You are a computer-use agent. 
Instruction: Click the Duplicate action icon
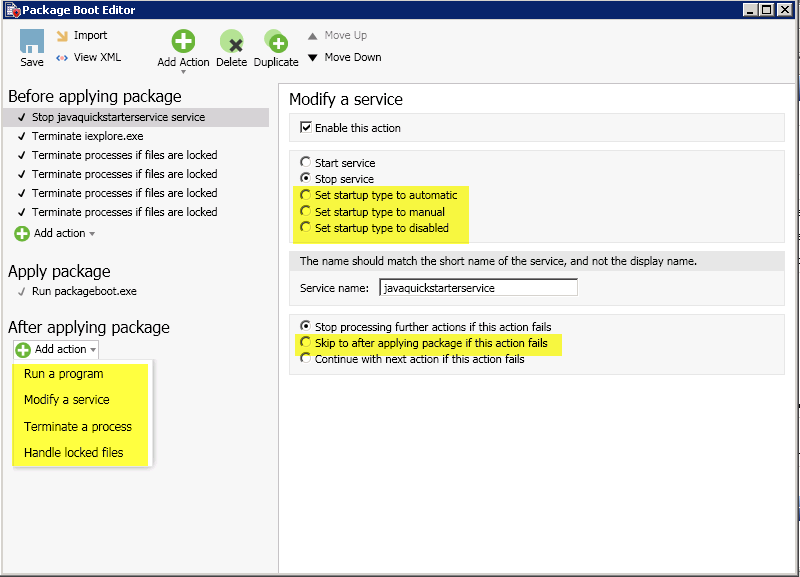tap(276, 41)
